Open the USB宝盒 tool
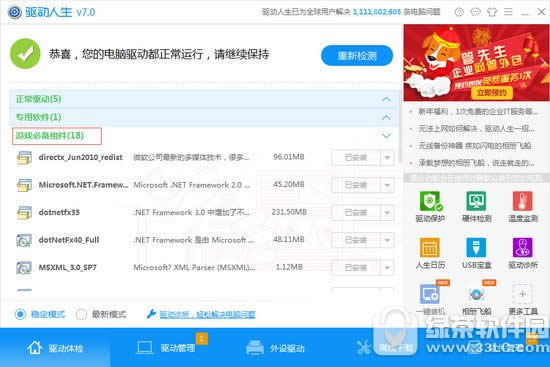Viewport: 550px width, 367px height. point(476,253)
